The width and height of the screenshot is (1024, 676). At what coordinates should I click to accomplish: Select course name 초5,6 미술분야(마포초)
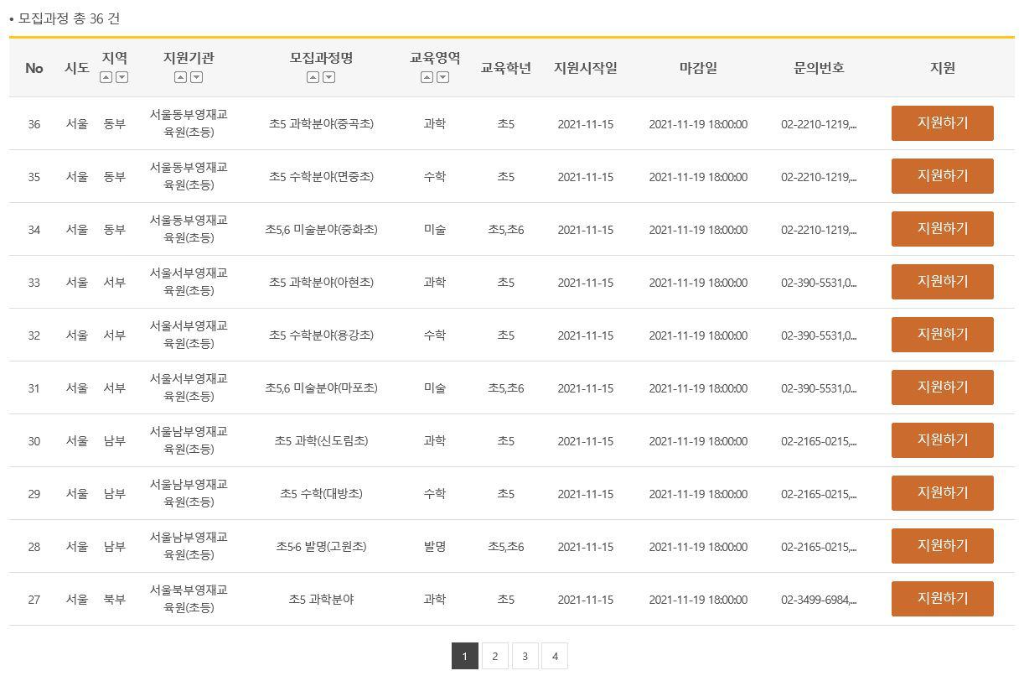click(x=321, y=389)
